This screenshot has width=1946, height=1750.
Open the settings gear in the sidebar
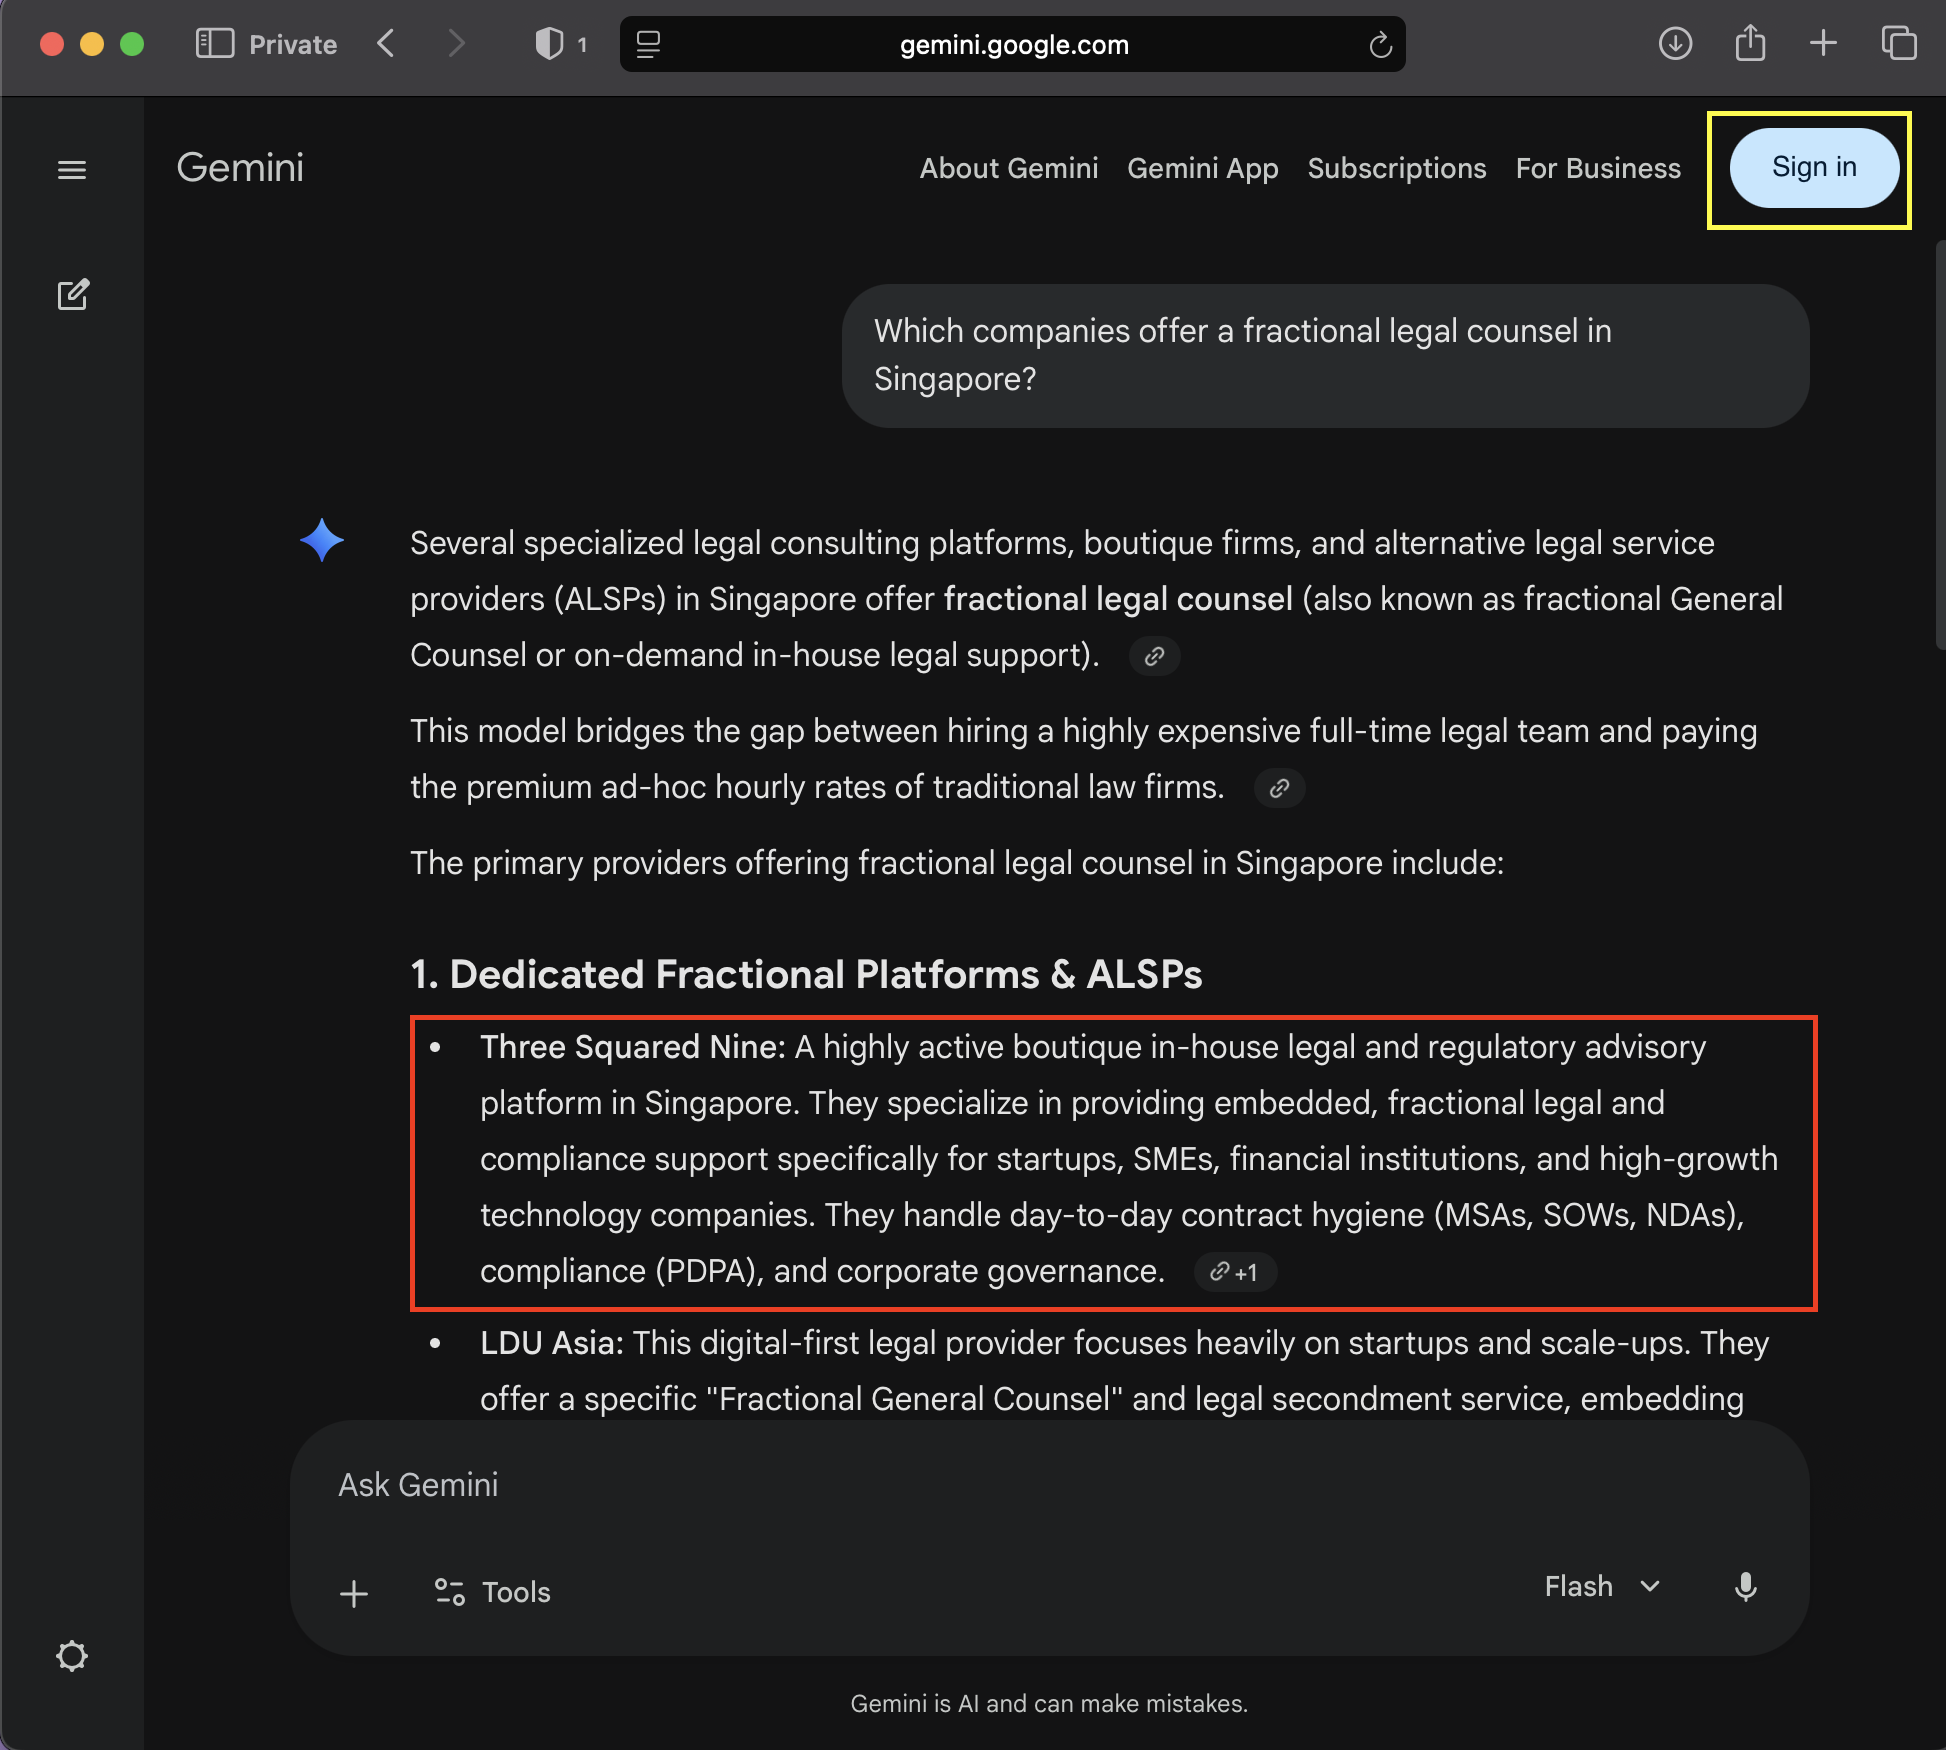[x=72, y=1656]
